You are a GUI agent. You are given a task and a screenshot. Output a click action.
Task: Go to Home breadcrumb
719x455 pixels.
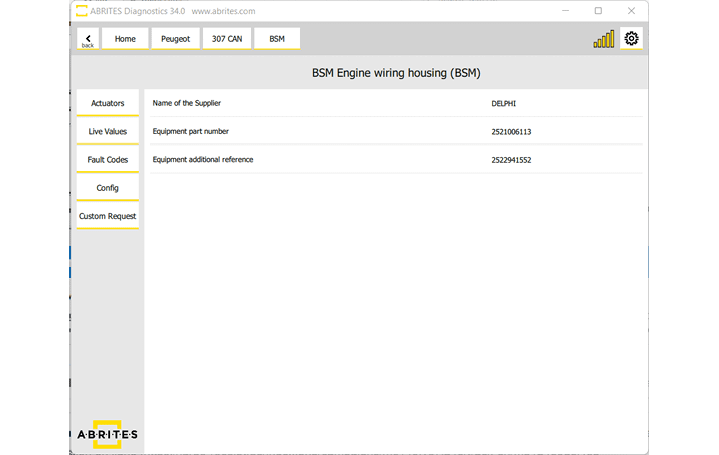pos(125,39)
